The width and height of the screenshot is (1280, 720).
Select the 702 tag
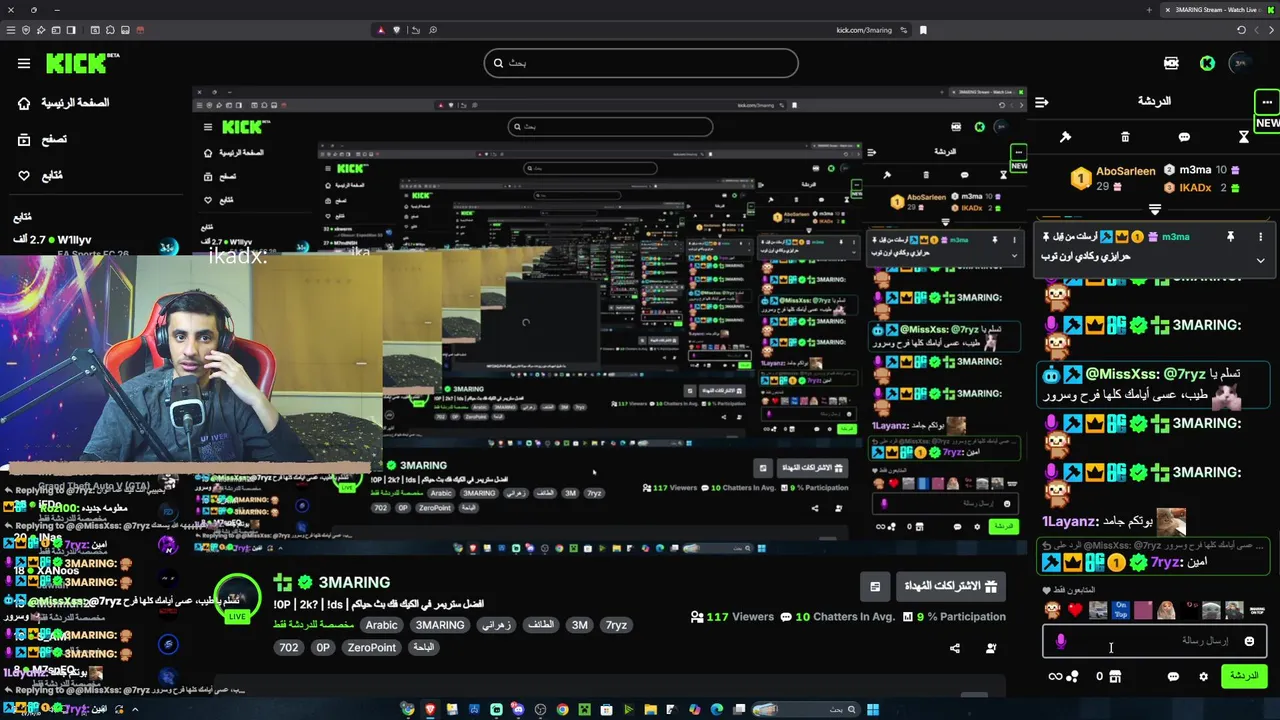(x=289, y=647)
